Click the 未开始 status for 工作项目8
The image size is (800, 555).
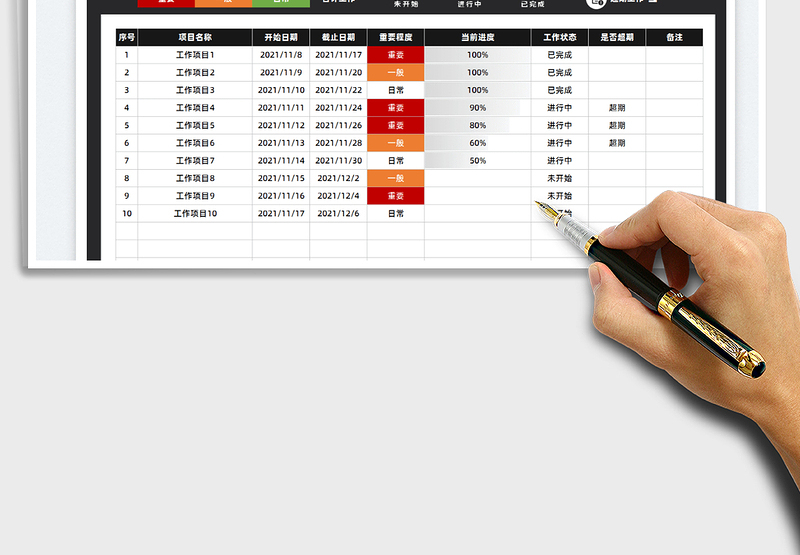pos(559,178)
